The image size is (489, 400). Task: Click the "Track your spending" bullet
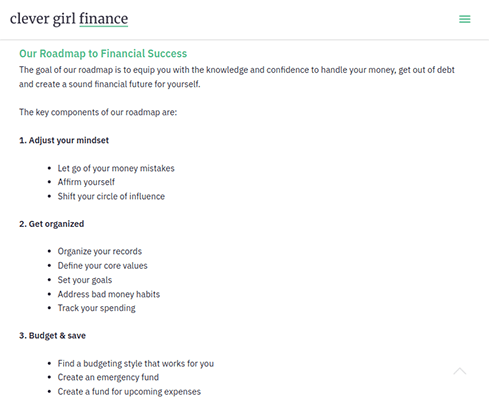coord(97,308)
